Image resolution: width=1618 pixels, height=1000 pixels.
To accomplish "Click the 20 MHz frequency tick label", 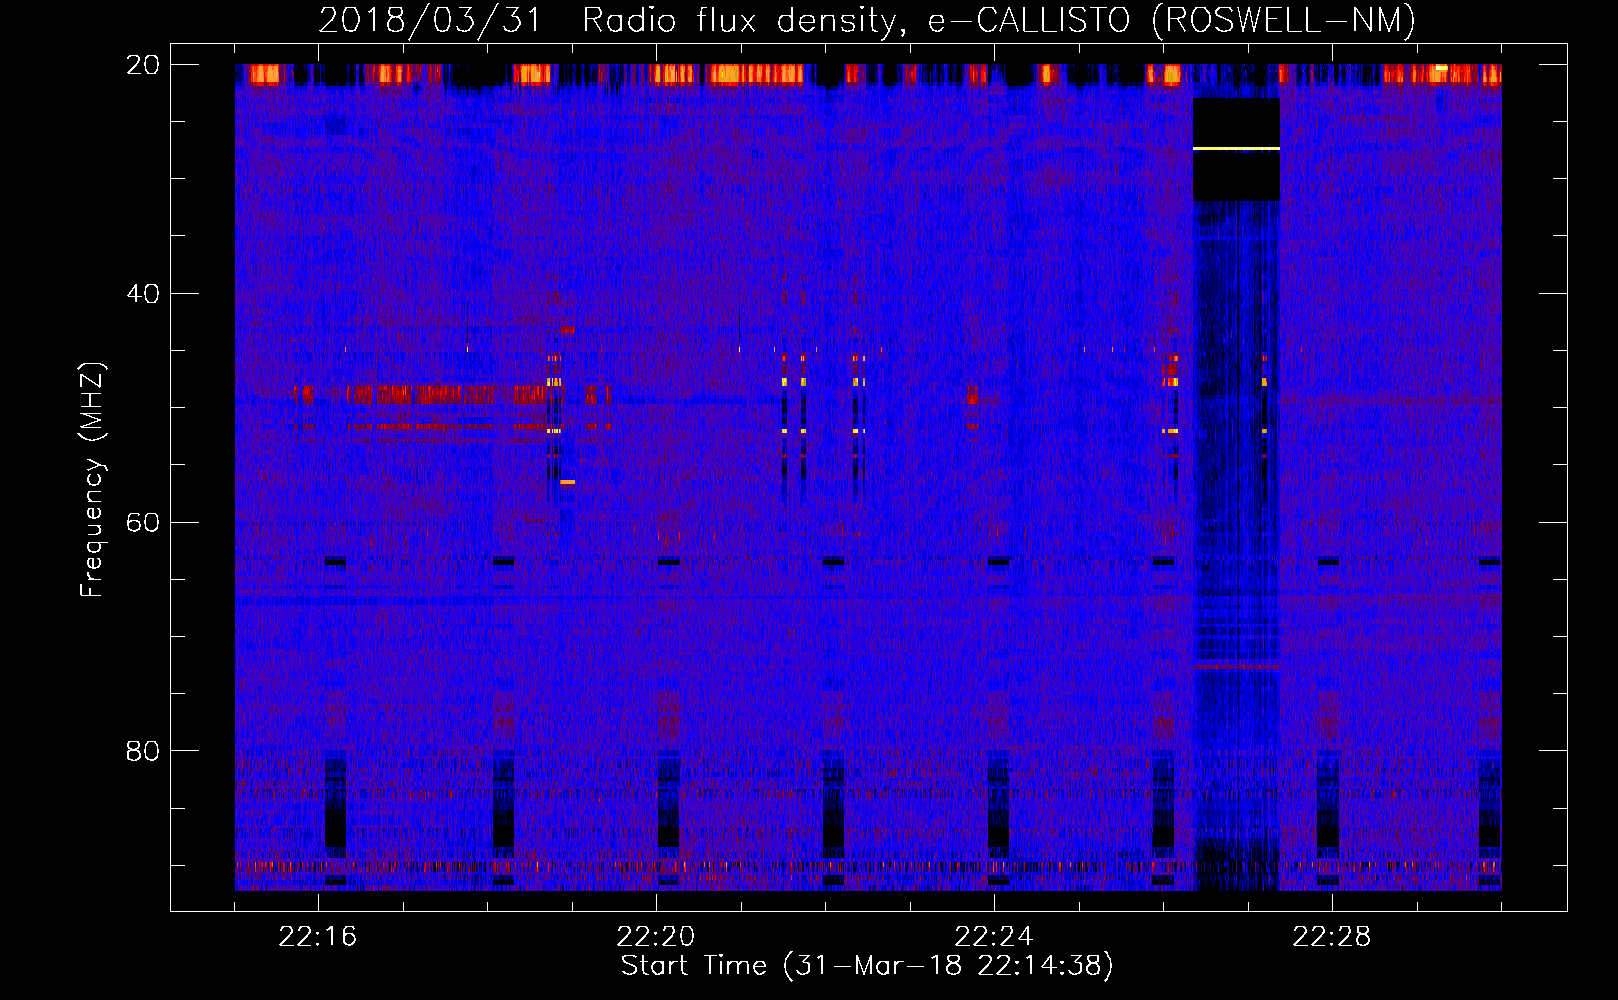I will click(142, 65).
